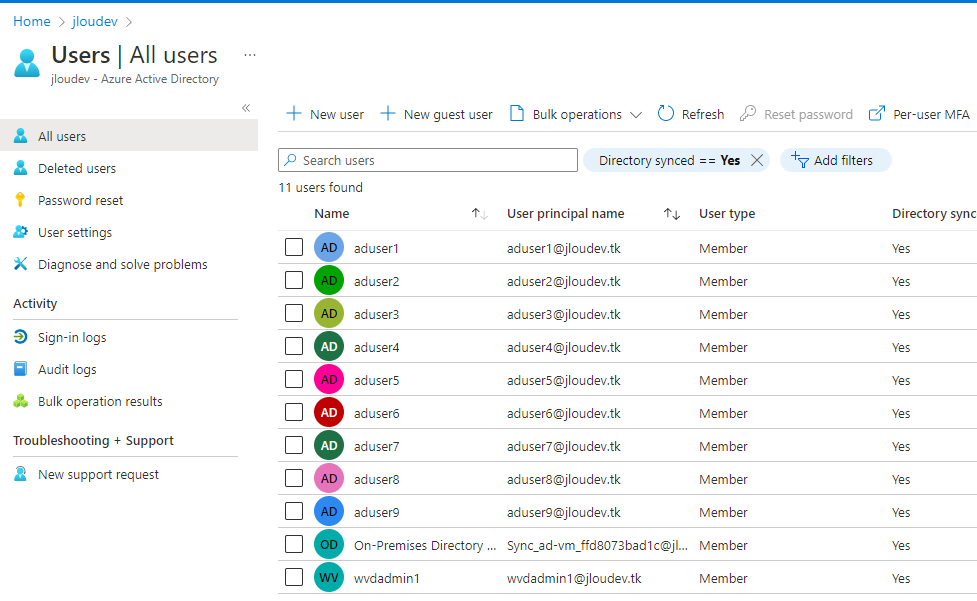Refresh the users list
Viewport: 977px width, 601px height.
[691, 114]
